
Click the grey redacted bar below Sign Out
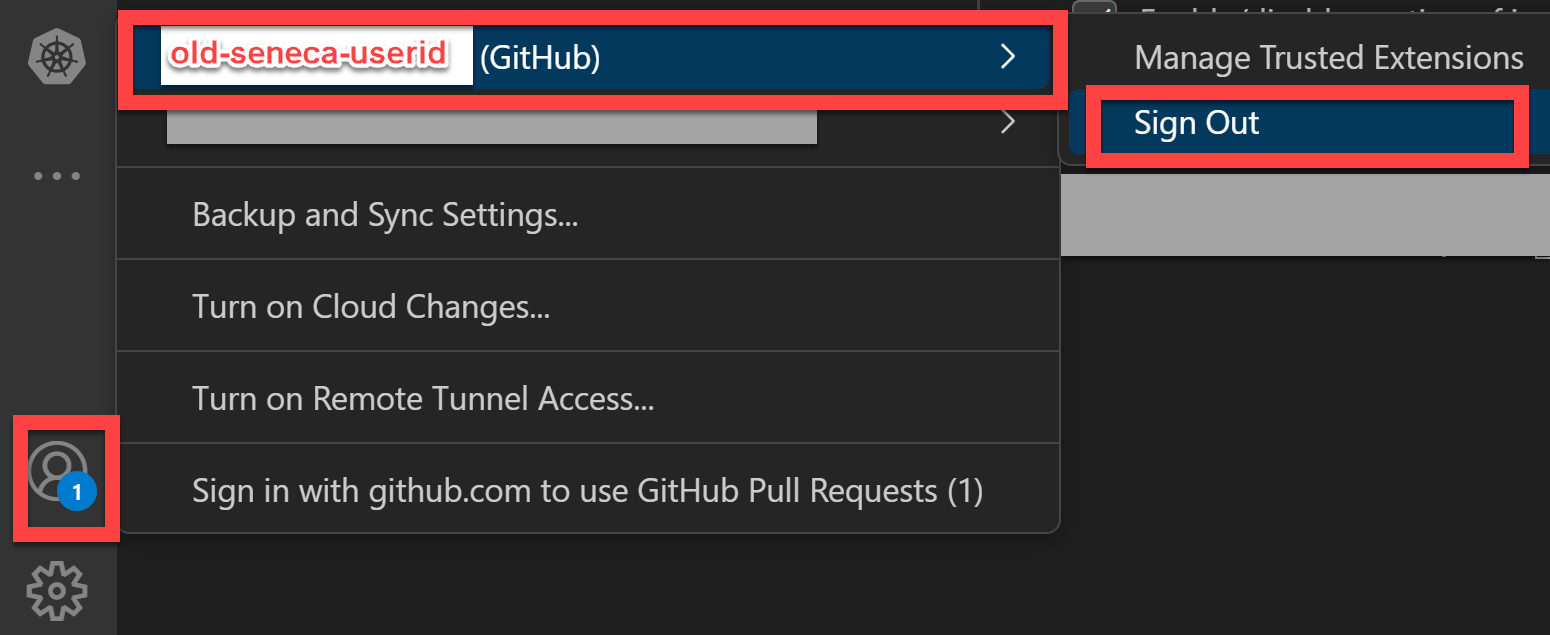pos(1300,212)
